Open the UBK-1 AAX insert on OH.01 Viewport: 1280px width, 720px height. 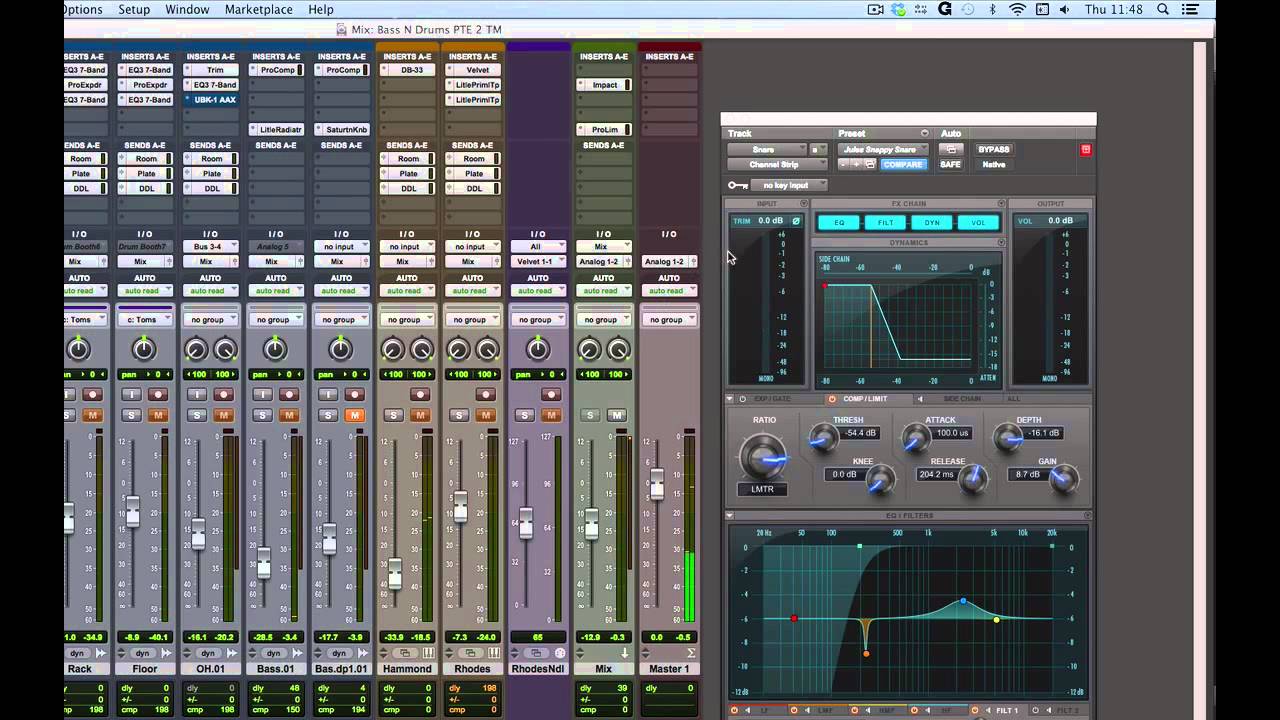[x=210, y=100]
